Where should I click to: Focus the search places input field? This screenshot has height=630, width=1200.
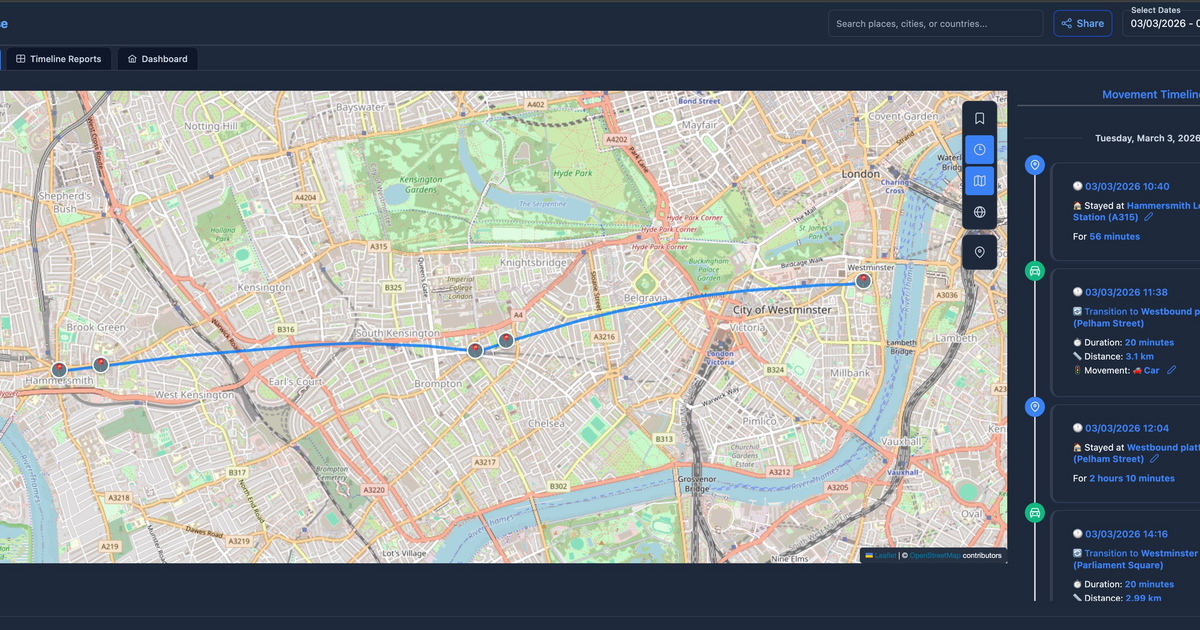(x=935, y=23)
